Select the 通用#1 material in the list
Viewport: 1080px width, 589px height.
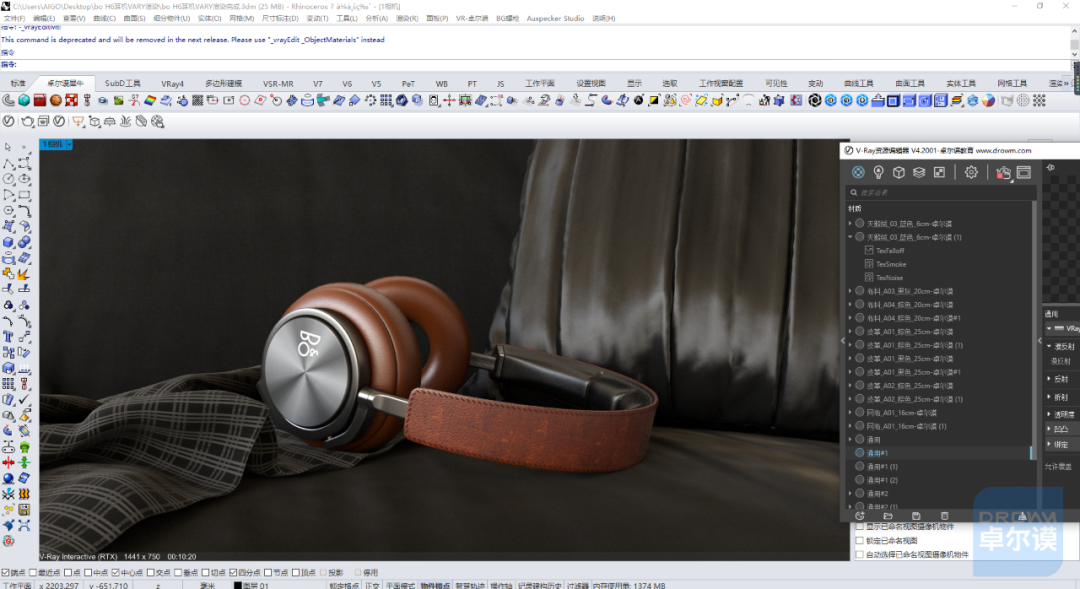[x=941, y=453]
